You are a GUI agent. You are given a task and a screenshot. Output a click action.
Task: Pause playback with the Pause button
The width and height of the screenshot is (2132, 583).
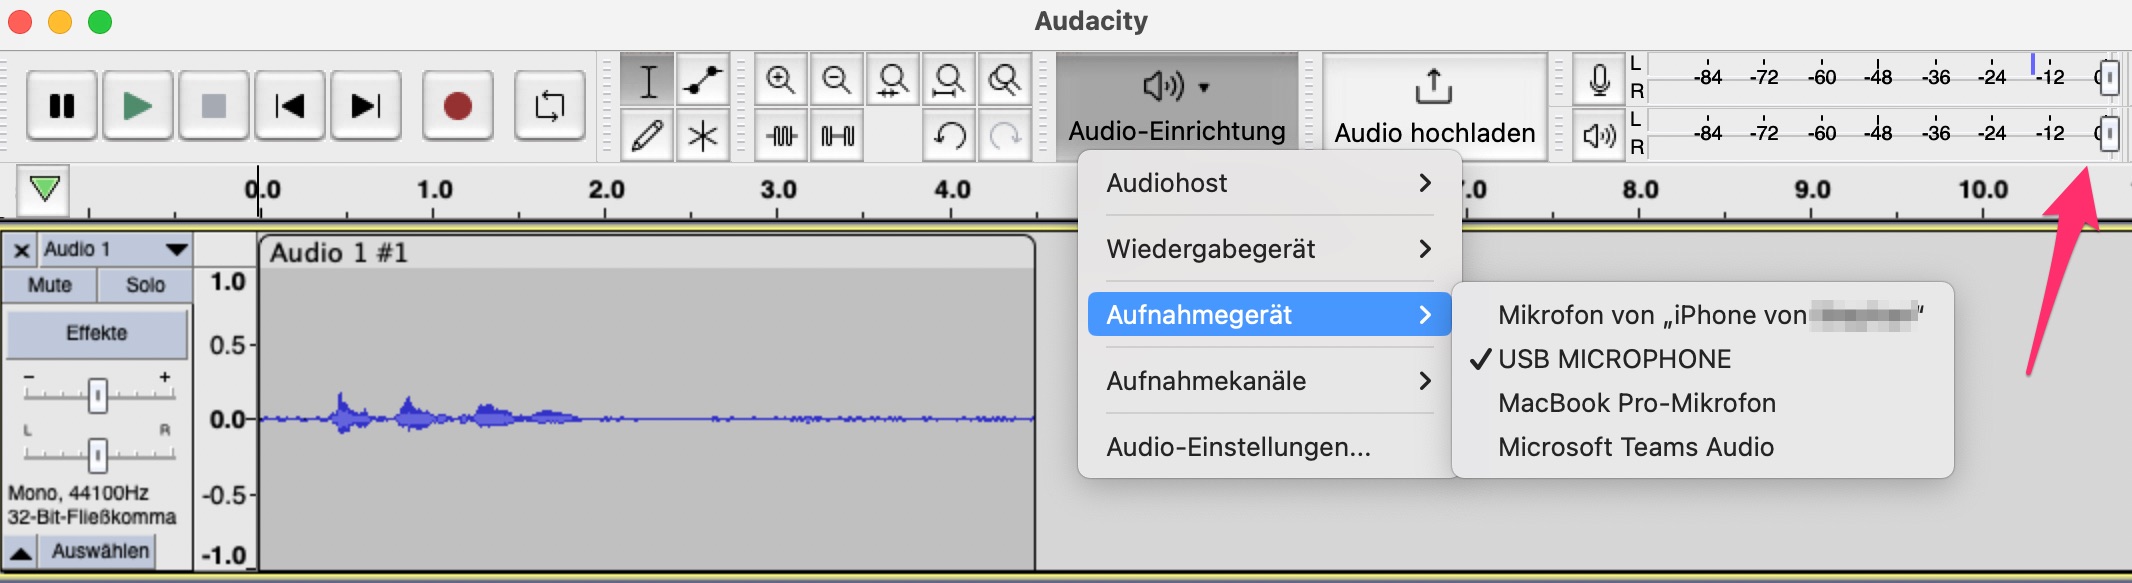click(x=62, y=105)
